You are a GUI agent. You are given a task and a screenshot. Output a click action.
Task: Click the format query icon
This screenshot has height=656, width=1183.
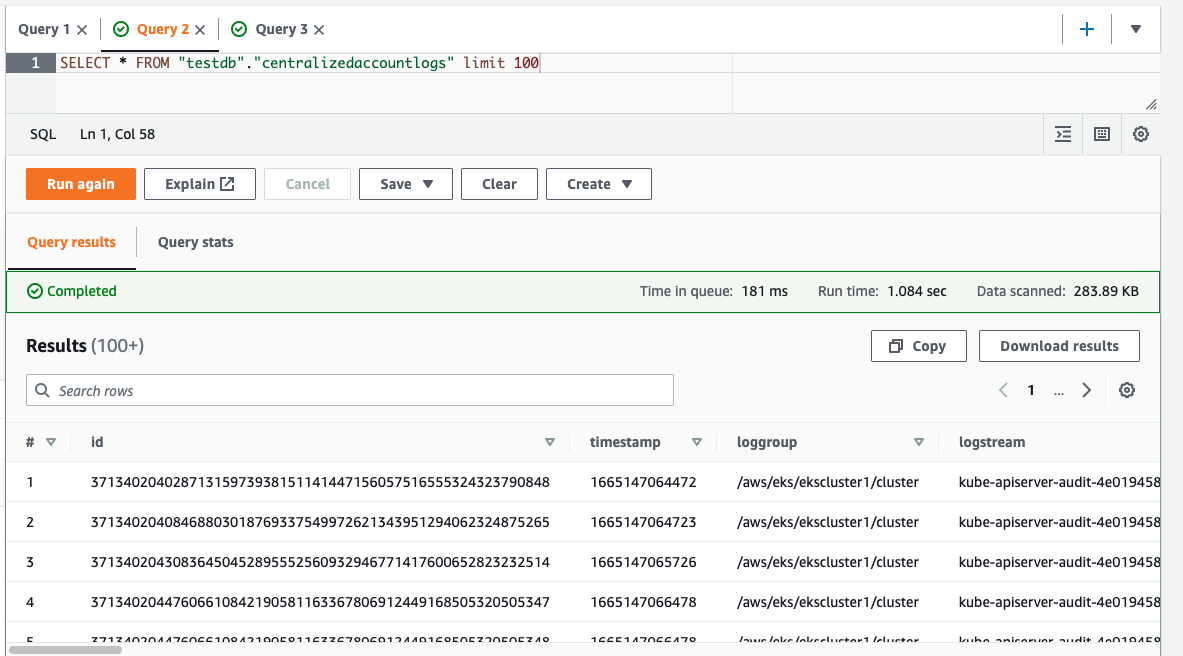point(1063,134)
